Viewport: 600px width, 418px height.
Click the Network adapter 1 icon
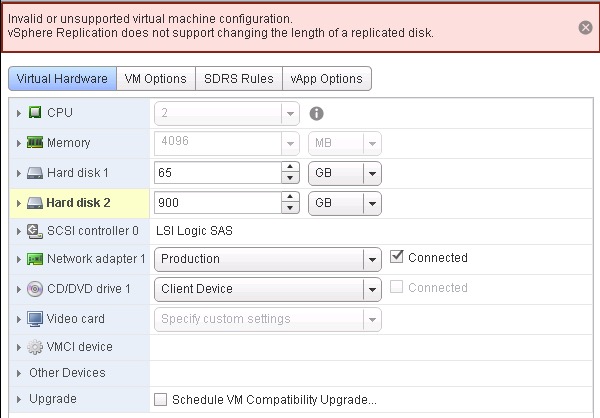pyautogui.click(x=35, y=259)
